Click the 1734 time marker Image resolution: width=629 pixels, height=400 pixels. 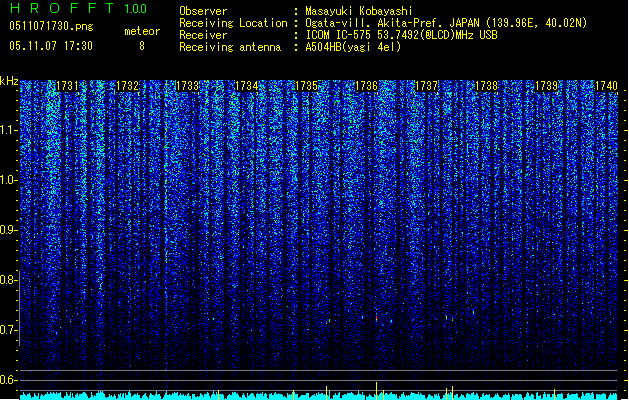pos(246,86)
